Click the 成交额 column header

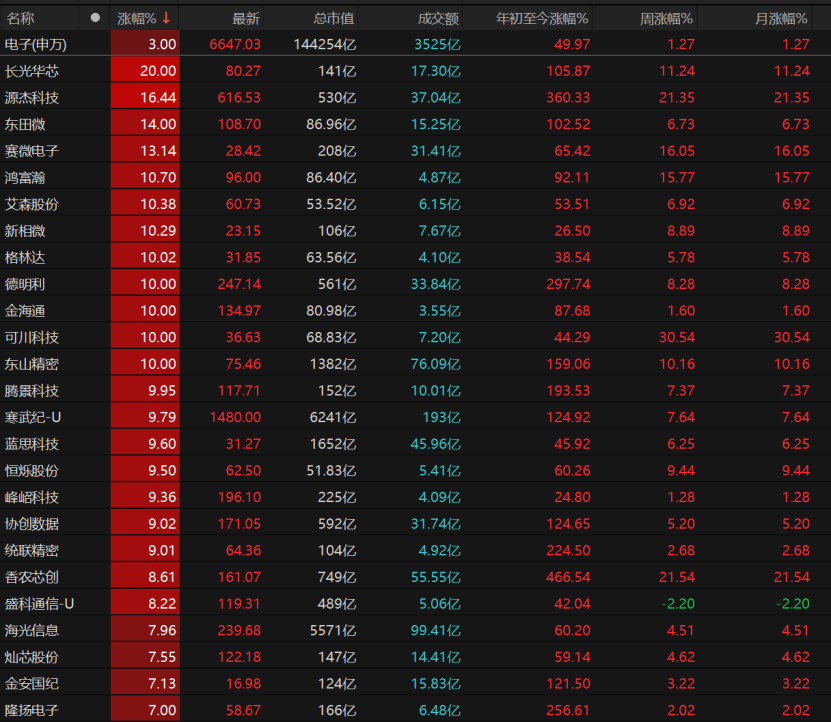439,18
